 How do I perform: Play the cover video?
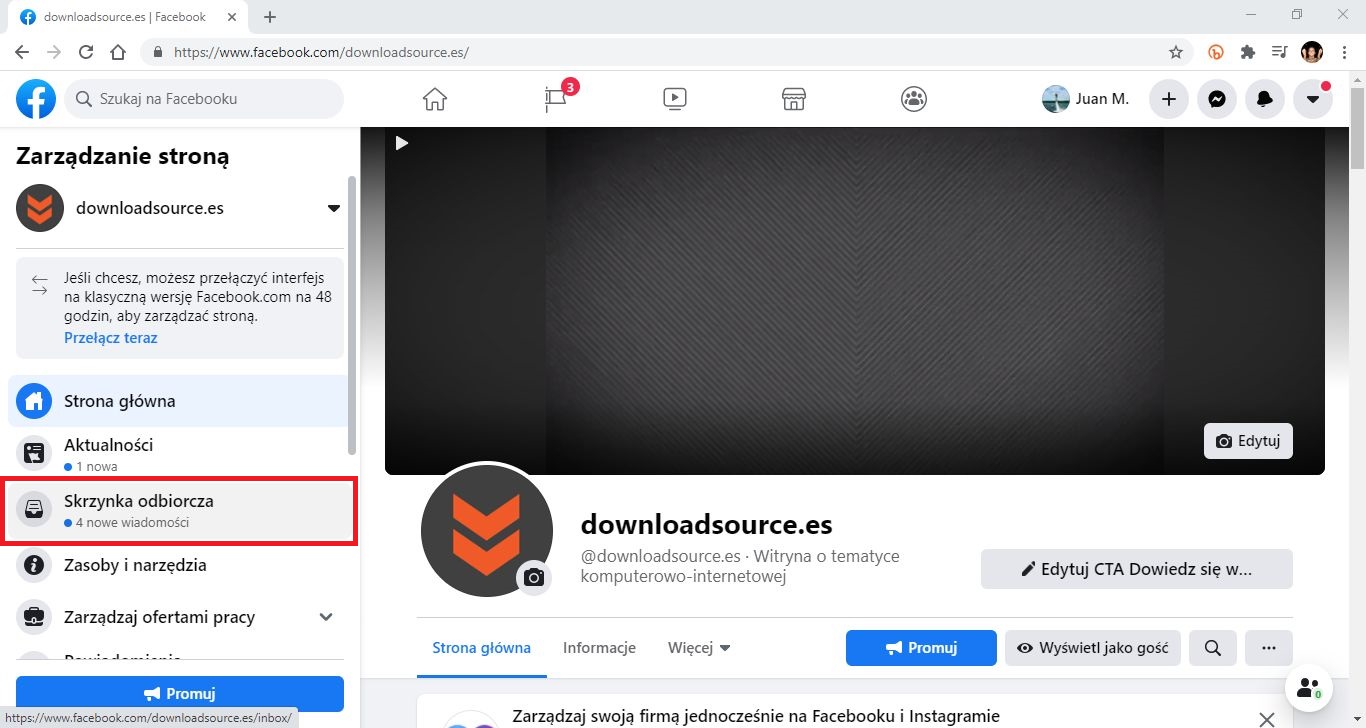[402, 143]
